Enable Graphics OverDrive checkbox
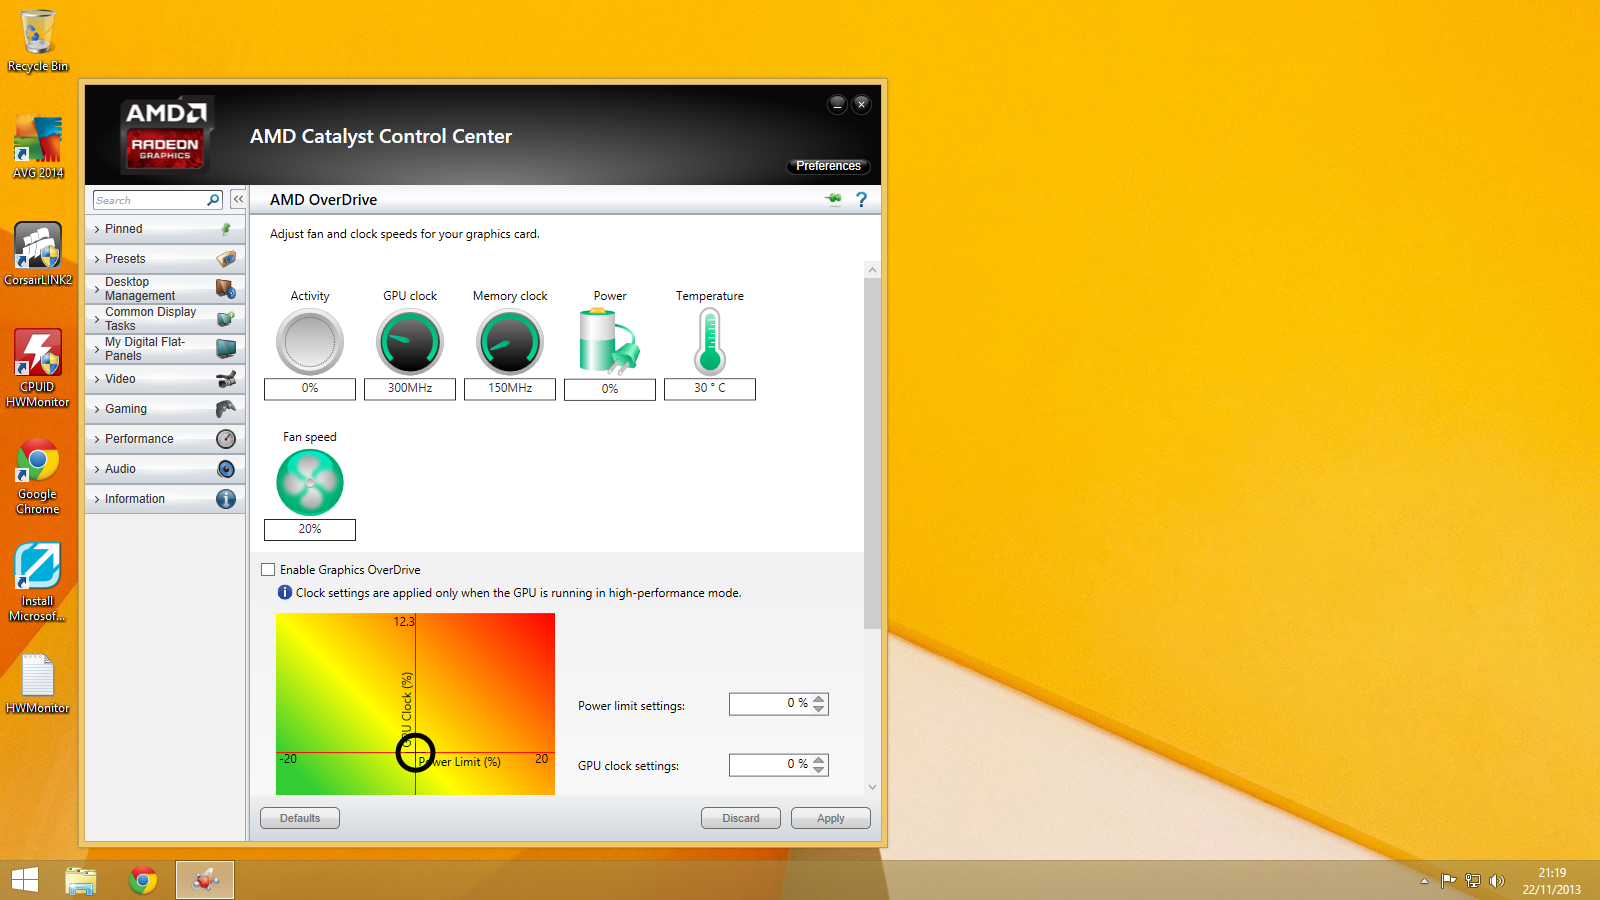1600x900 pixels. 267,569
